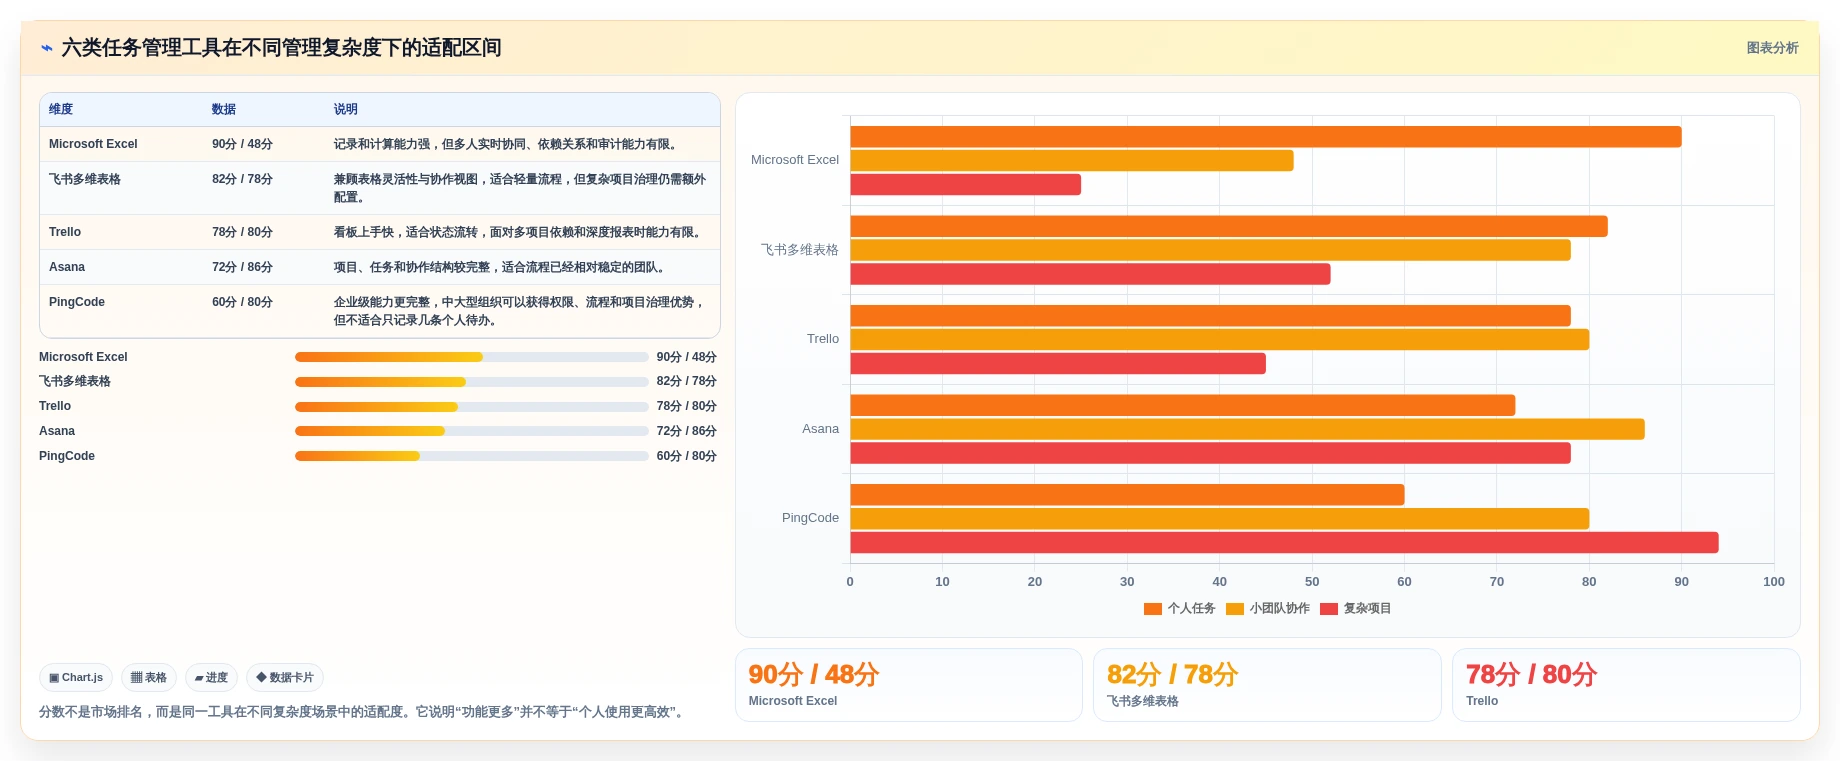Toggle the 小团队协作 legend item

1268,608
